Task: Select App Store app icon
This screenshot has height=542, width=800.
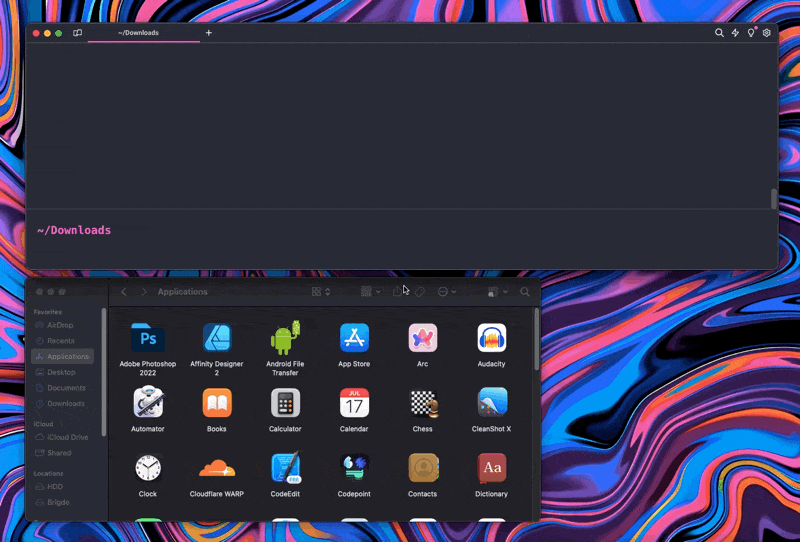Action: tap(354, 338)
